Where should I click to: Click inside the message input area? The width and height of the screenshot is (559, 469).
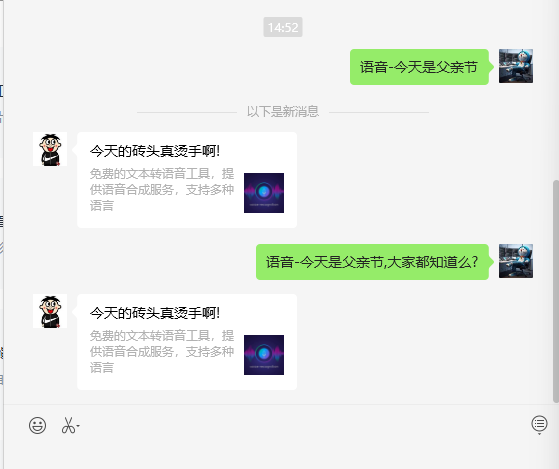tap(280, 454)
